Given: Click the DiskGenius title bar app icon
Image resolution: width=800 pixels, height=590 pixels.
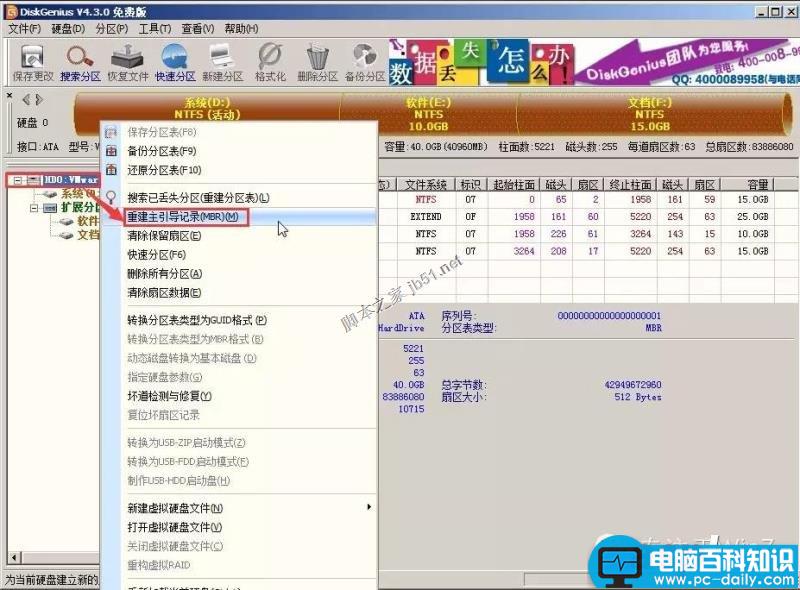Looking at the screenshot, I should [x=11, y=11].
